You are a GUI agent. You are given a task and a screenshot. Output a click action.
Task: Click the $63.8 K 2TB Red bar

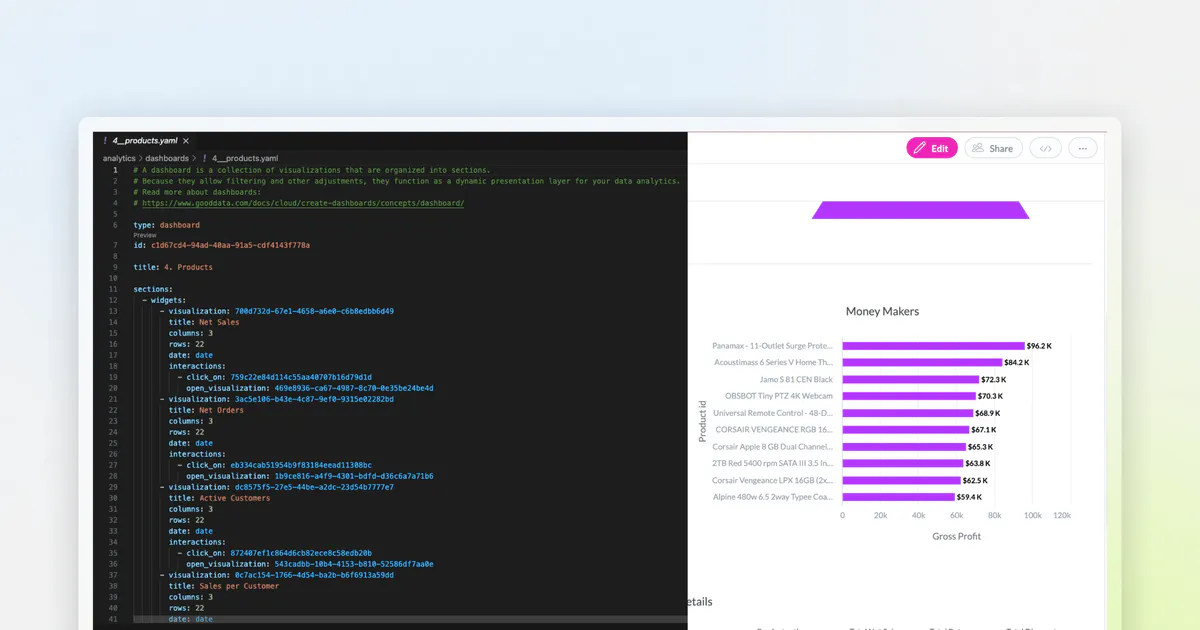pyautogui.click(x=902, y=463)
